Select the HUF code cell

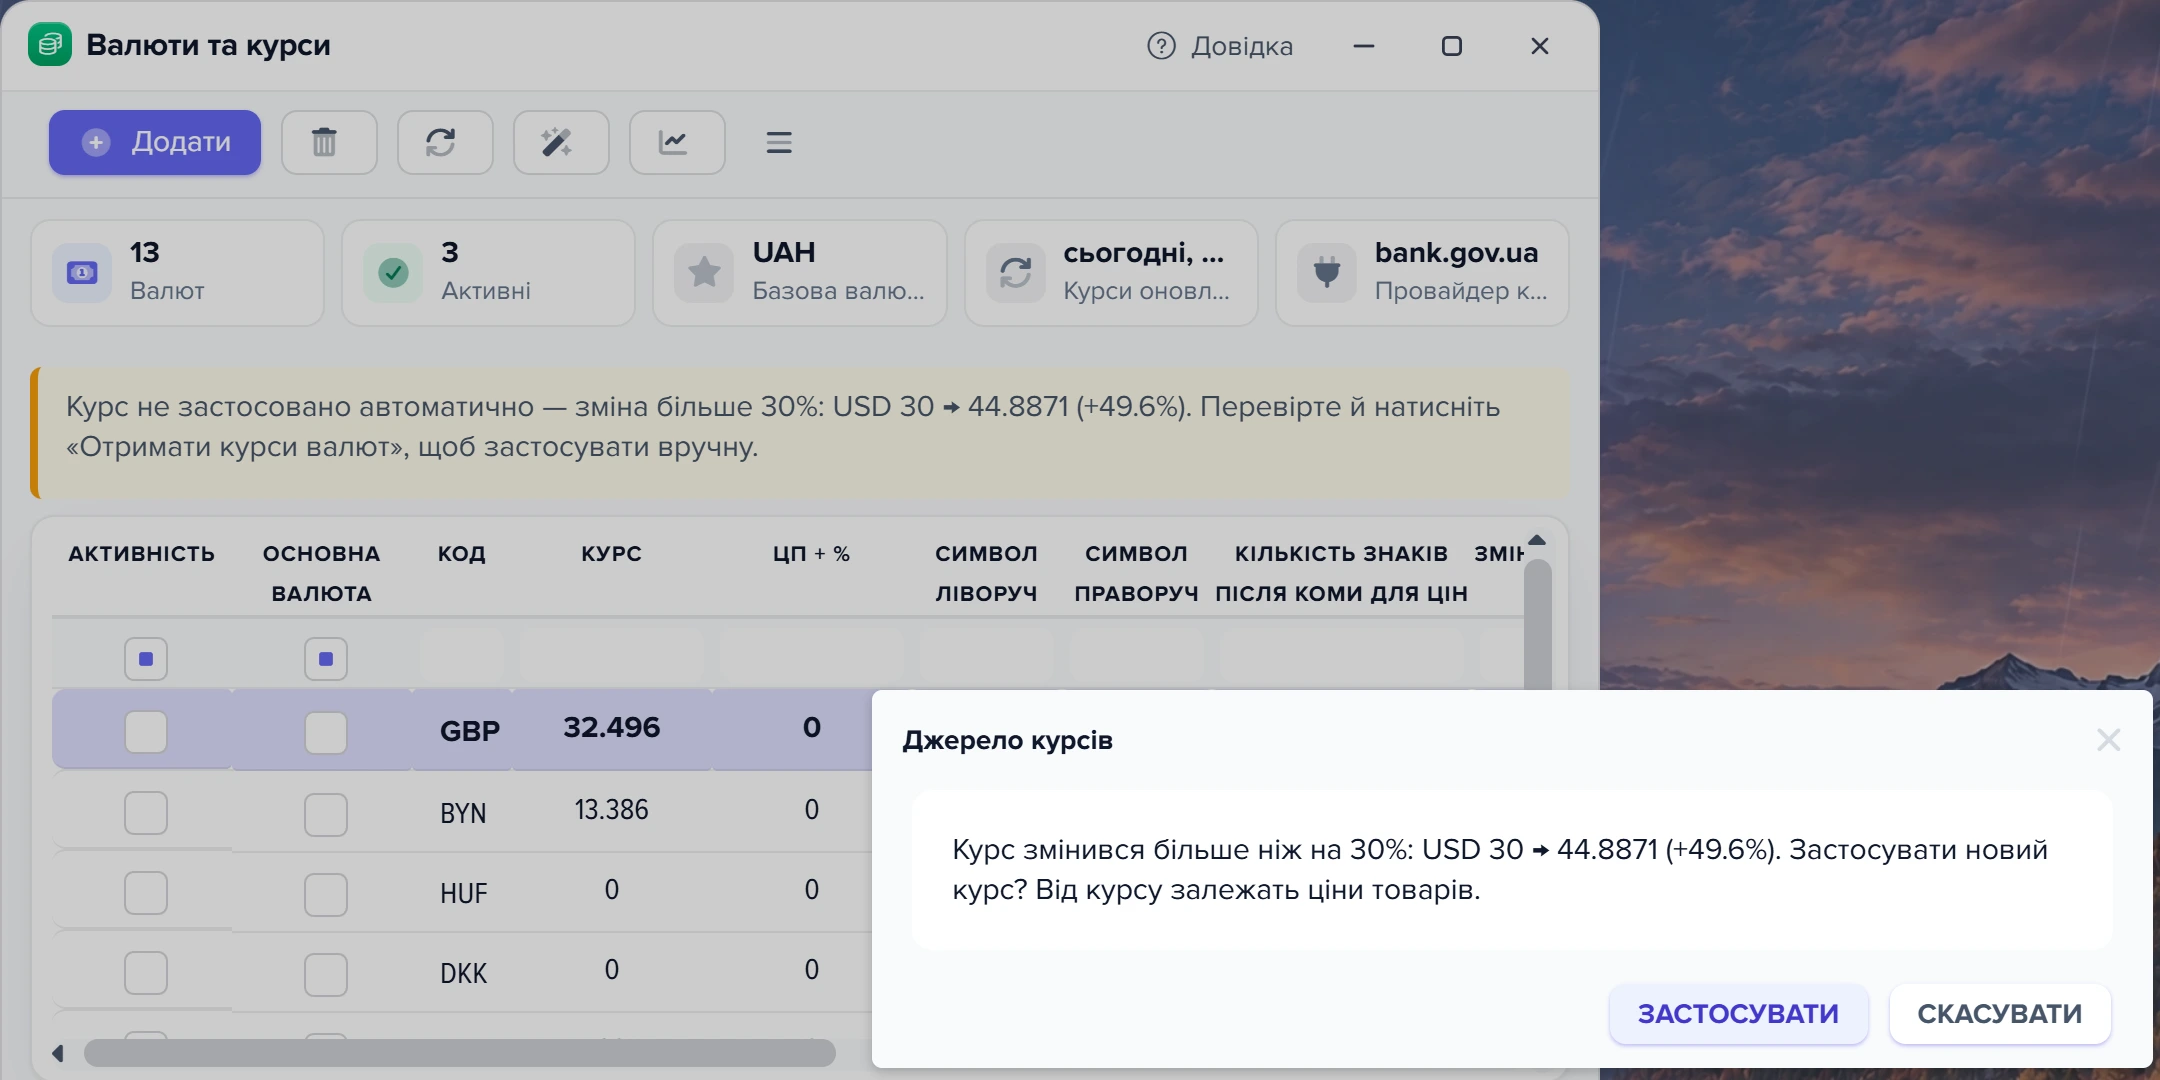pos(463,893)
